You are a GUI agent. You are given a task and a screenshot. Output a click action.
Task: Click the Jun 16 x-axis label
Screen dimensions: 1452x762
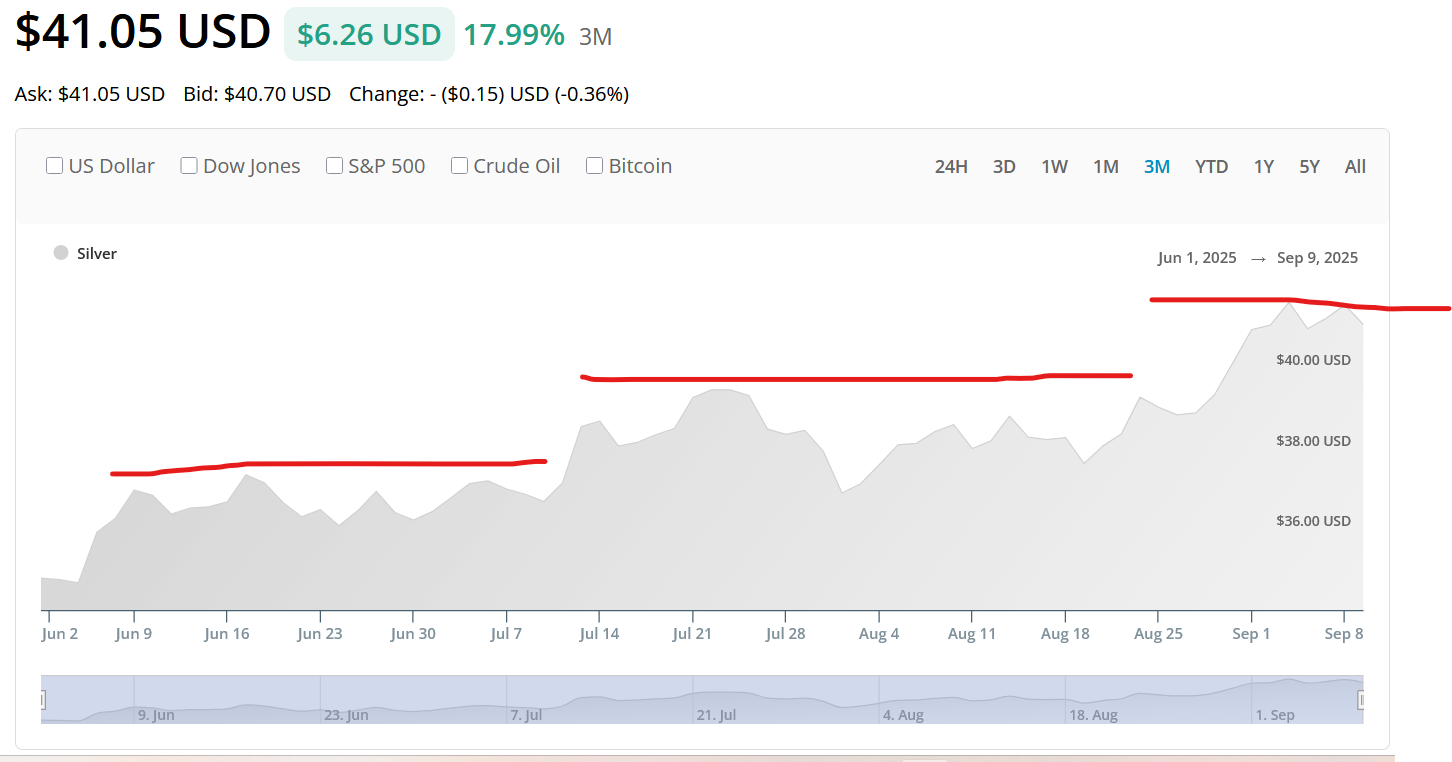(227, 634)
